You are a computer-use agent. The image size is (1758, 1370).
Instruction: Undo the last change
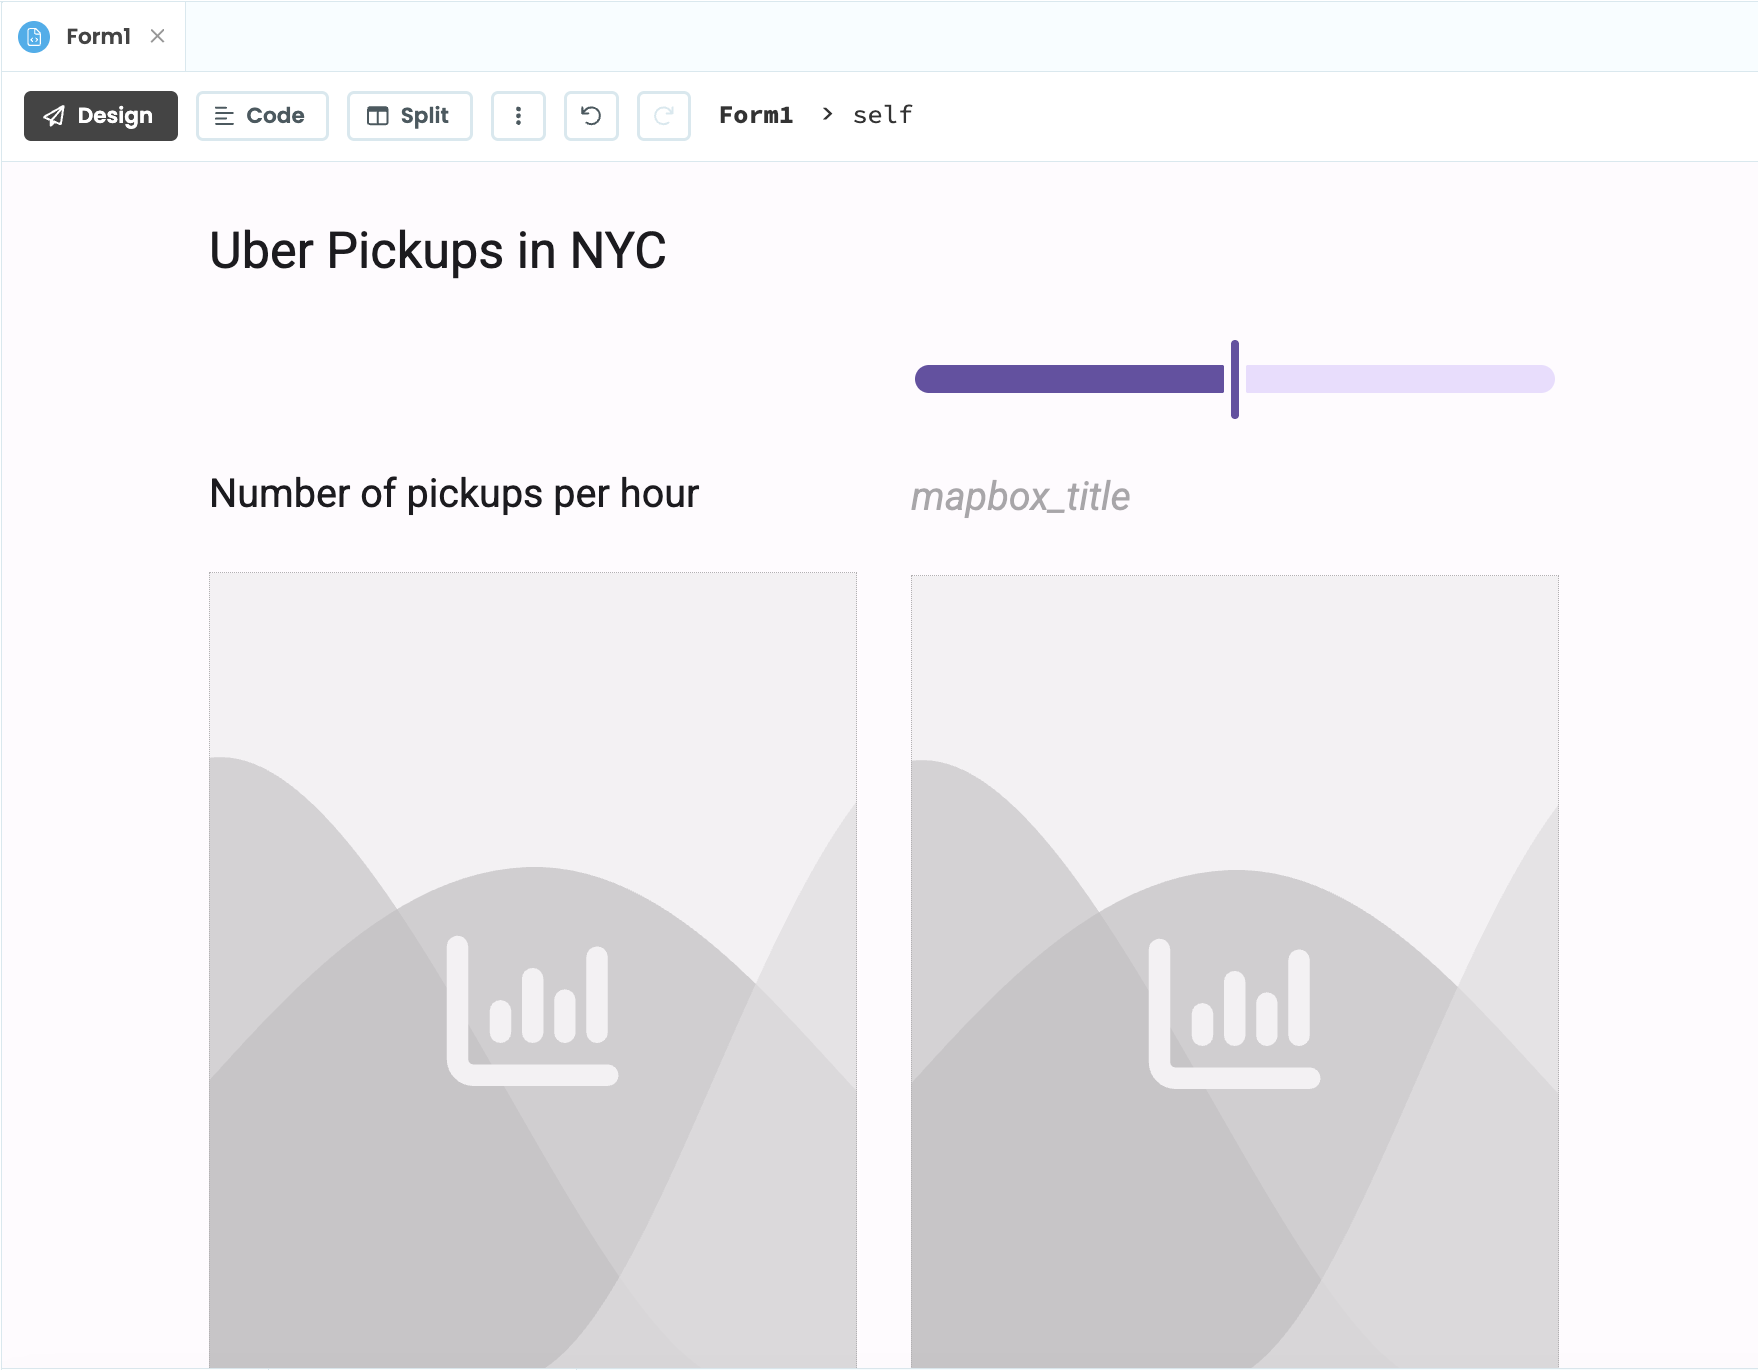click(x=591, y=116)
